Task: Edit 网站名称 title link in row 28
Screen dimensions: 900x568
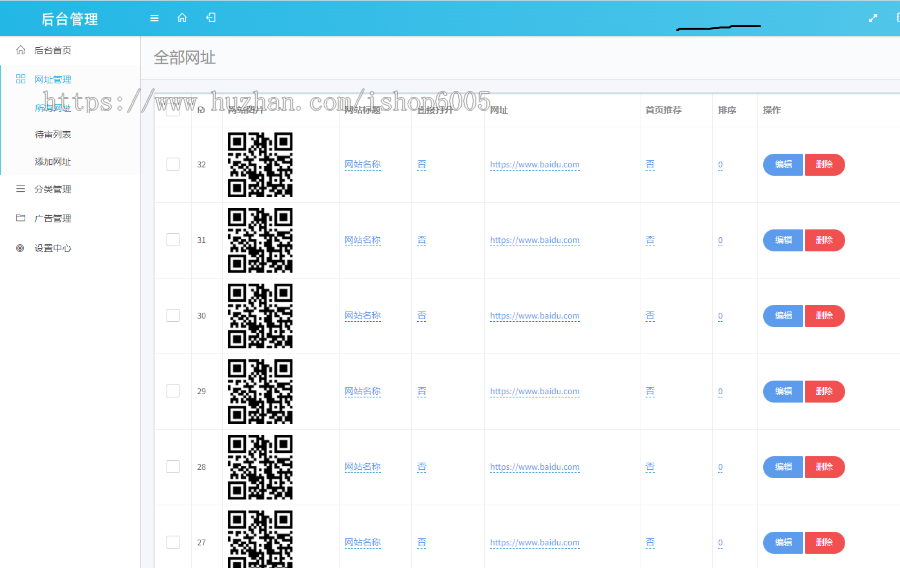Action: tap(363, 467)
